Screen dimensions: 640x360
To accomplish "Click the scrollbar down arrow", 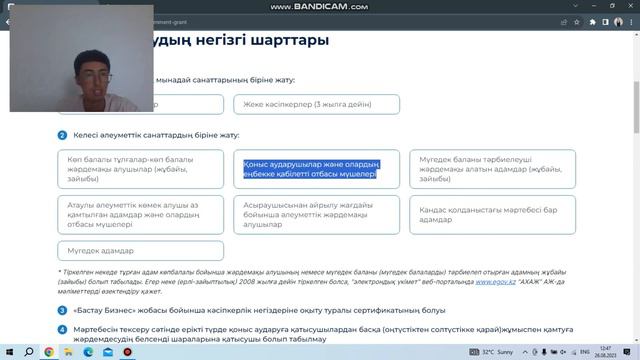I will [x=636, y=340].
